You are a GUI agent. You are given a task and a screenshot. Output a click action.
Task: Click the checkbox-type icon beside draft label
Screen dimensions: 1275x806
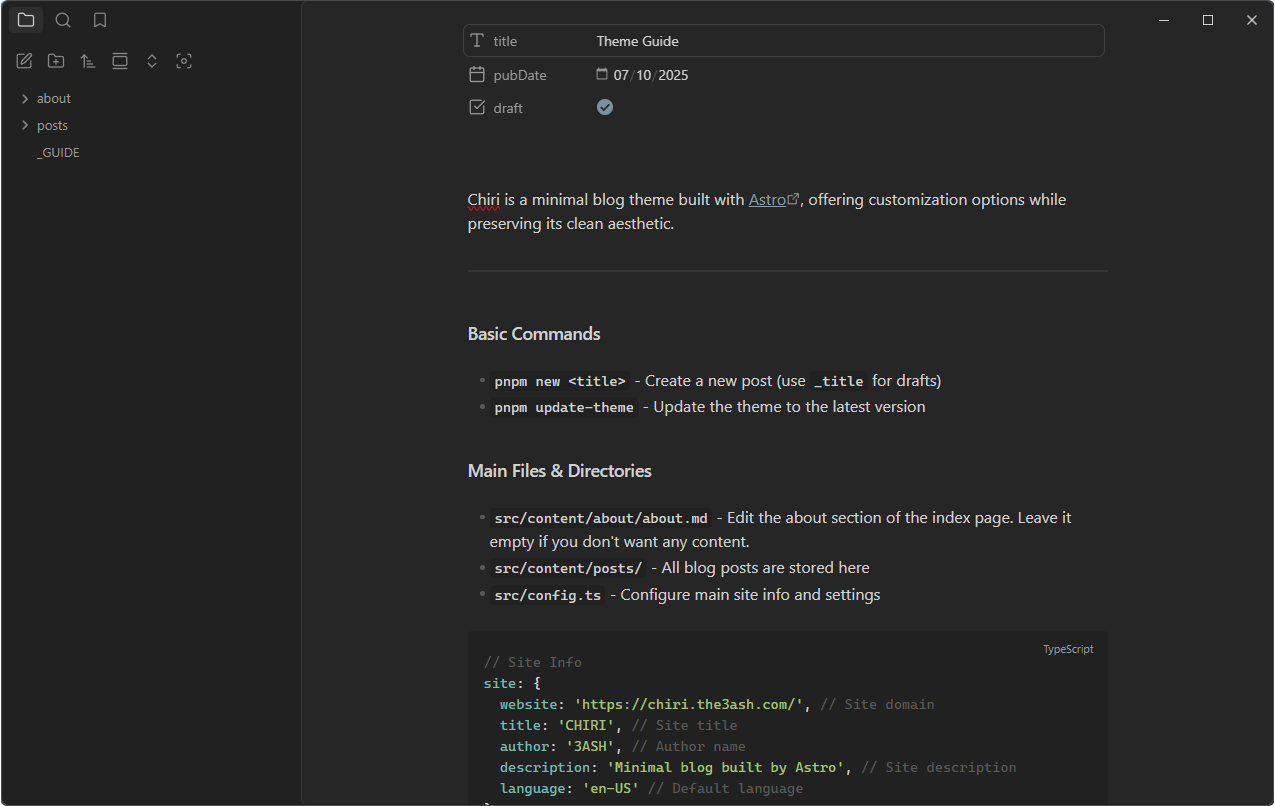[477, 107]
